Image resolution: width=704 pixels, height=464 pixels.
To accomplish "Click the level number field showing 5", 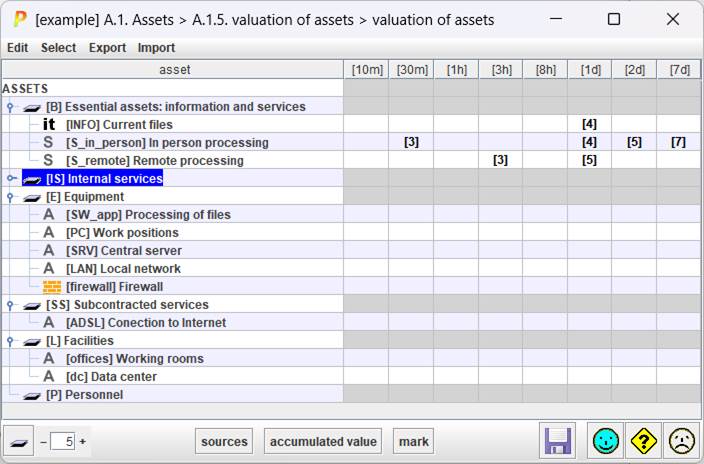I will 62,441.
